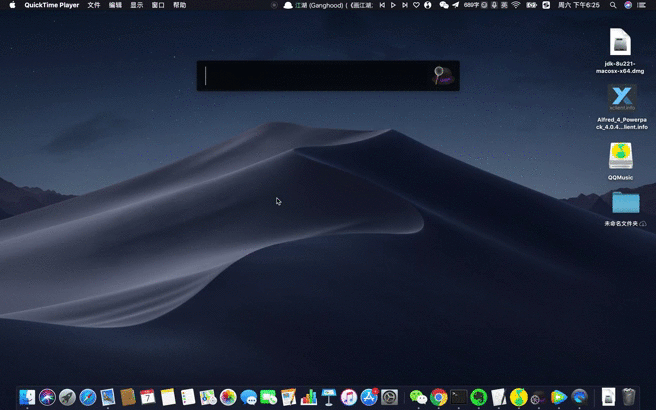Open 显示 menu in menu bar
This screenshot has height=410, width=656.
pyautogui.click(x=136, y=5)
